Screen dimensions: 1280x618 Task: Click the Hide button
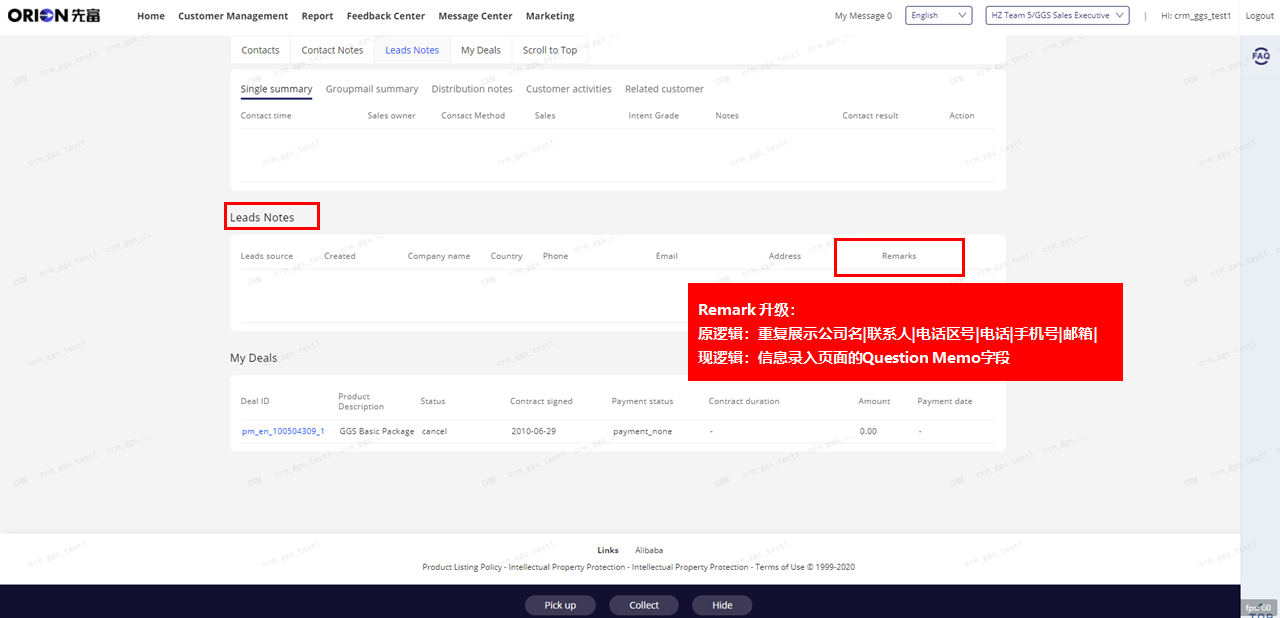pyautogui.click(x=722, y=605)
